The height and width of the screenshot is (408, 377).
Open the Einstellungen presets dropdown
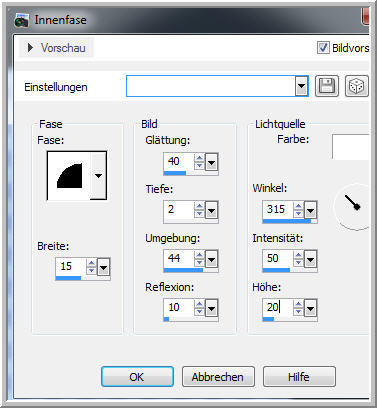pos(301,86)
